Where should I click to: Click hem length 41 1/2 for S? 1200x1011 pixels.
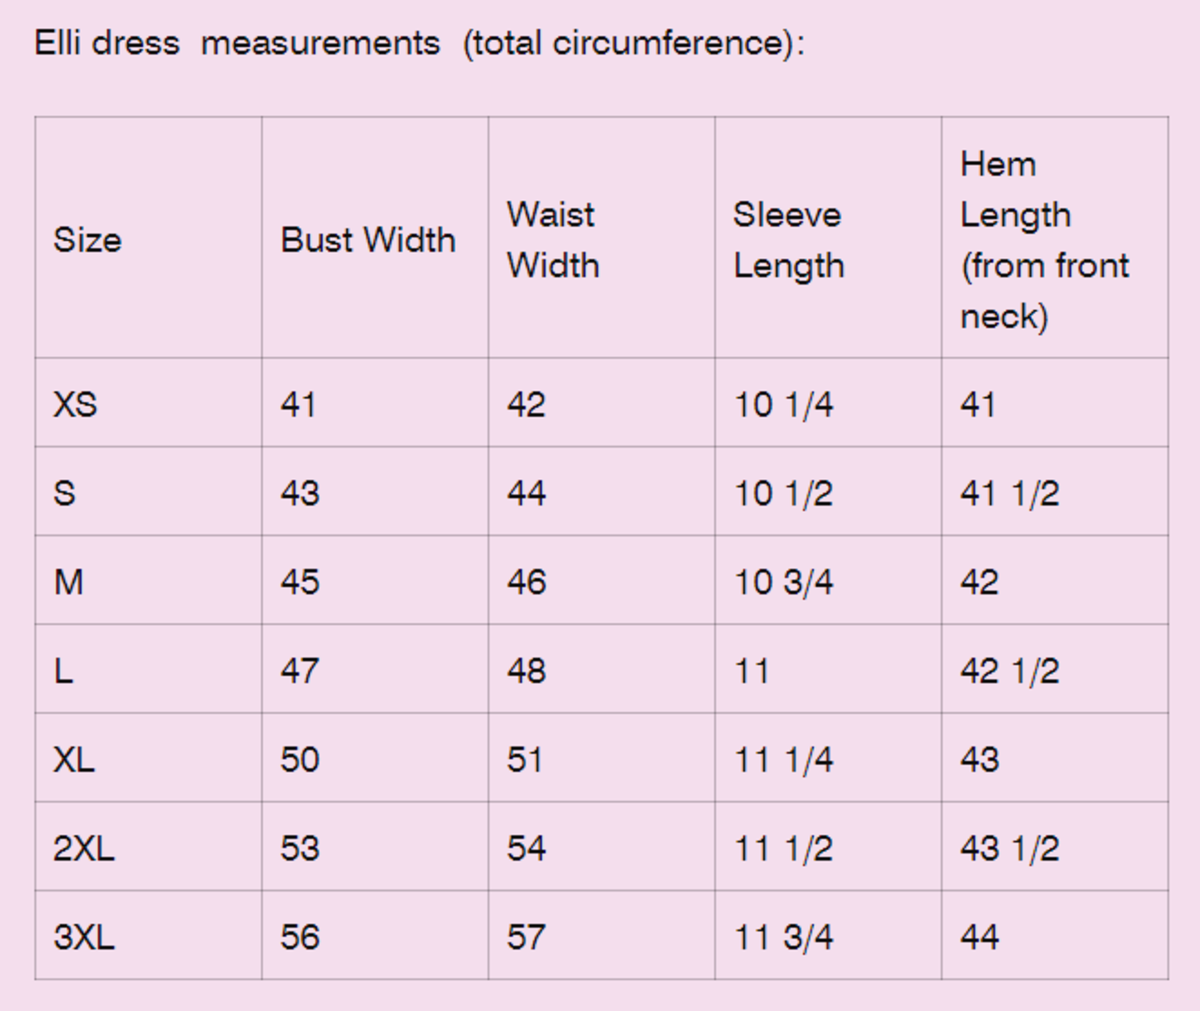click(x=1010, y=493)
